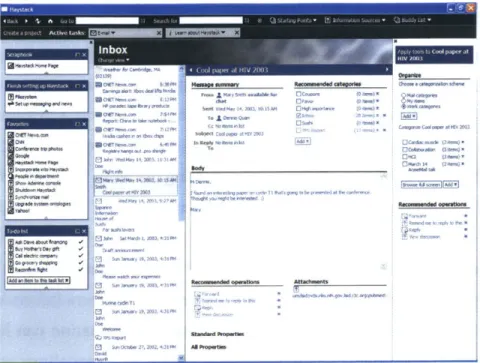Check the Favor category
Screen dimensions: 480x363
pos(299,101)
